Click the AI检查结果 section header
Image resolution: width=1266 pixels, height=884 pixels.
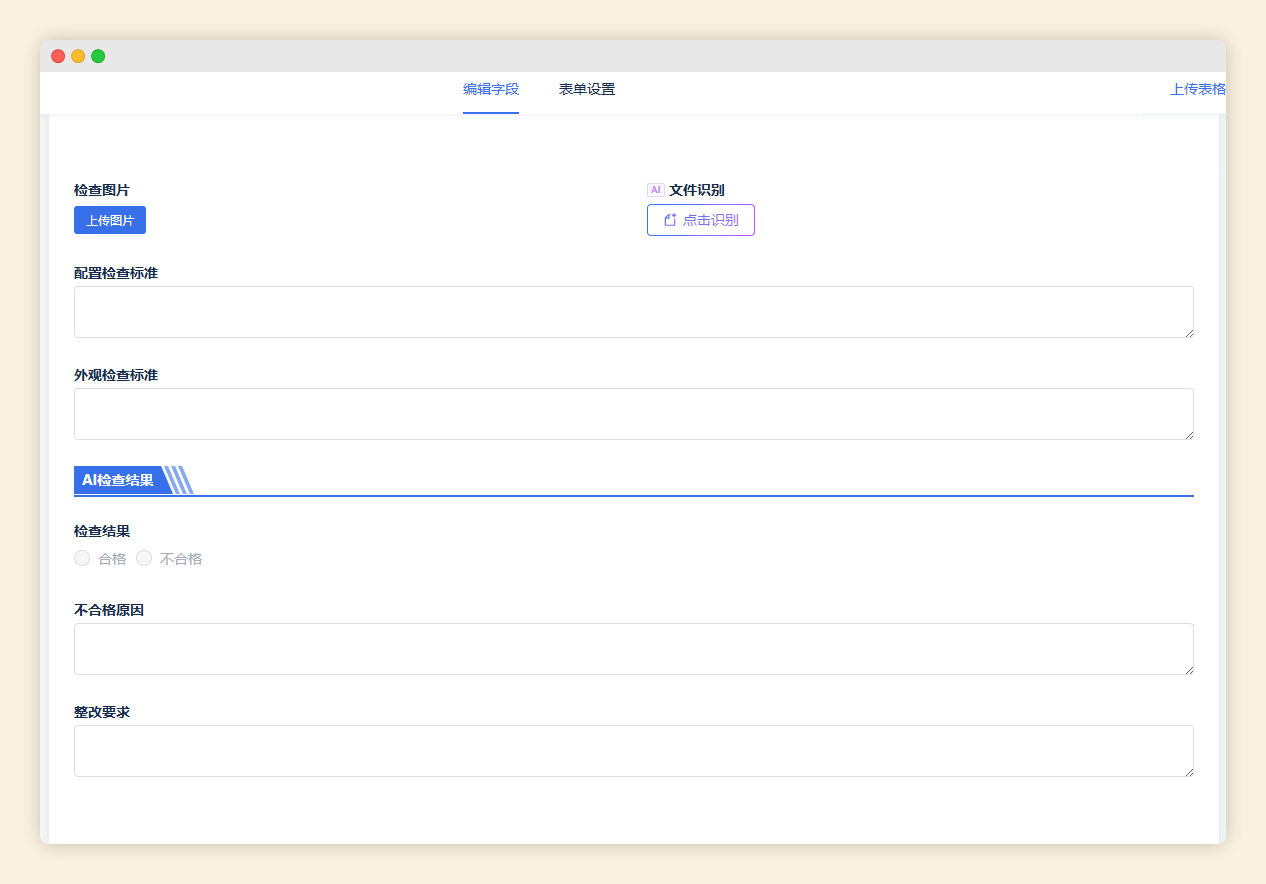point(118,480)
